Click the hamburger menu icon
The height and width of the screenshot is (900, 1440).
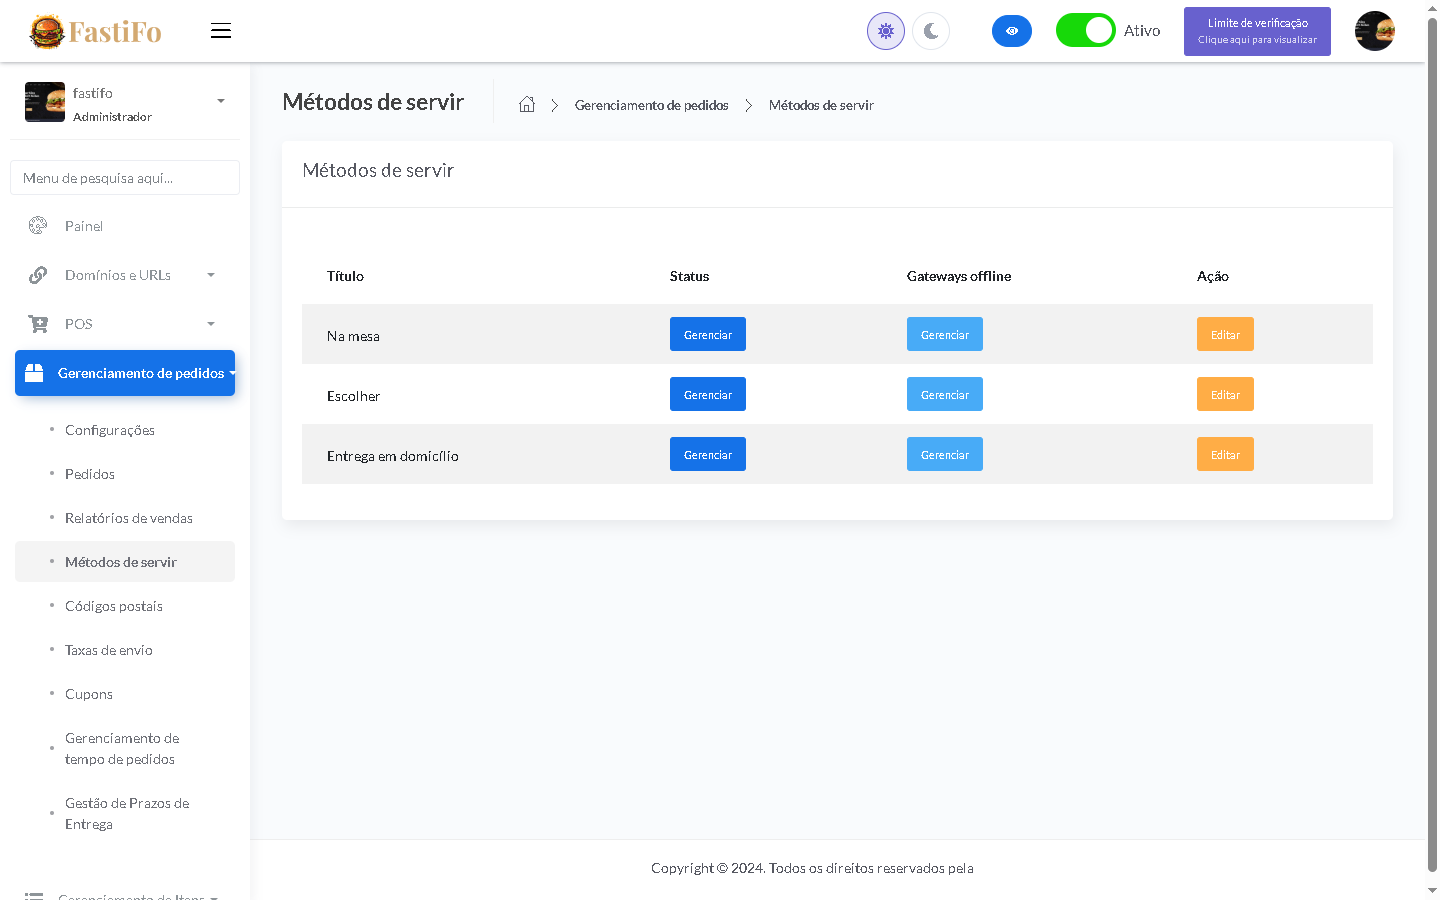click(221, 31)
